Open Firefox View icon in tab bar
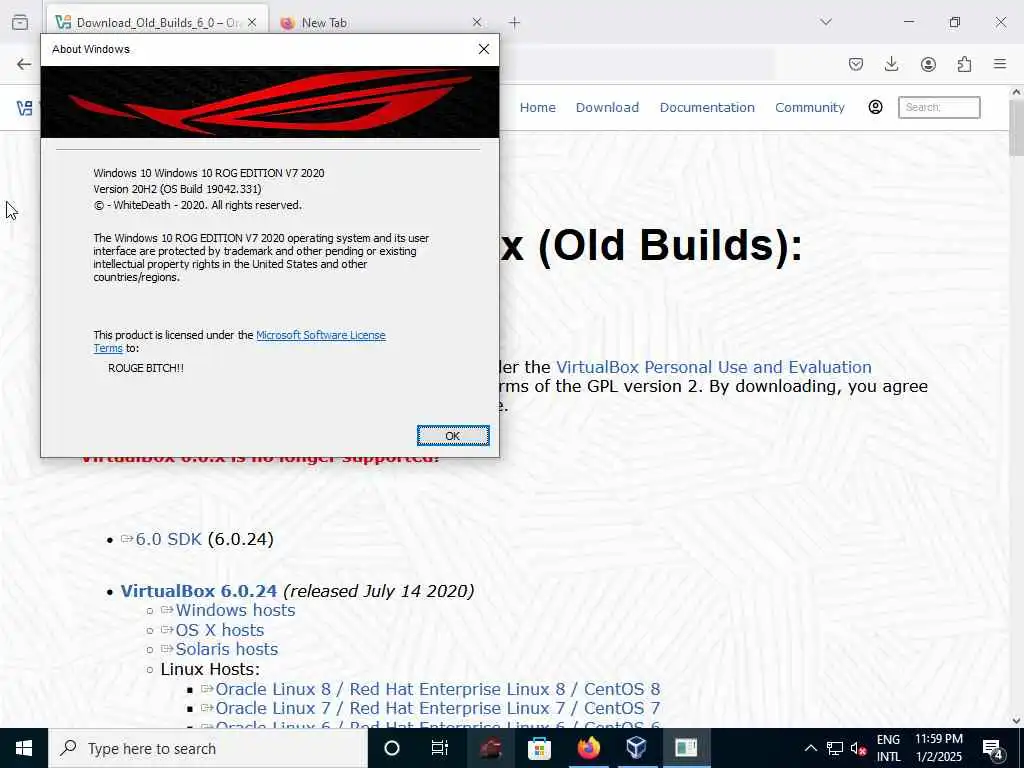Viewport: 1024px width, 768px height. click(20, 22)
